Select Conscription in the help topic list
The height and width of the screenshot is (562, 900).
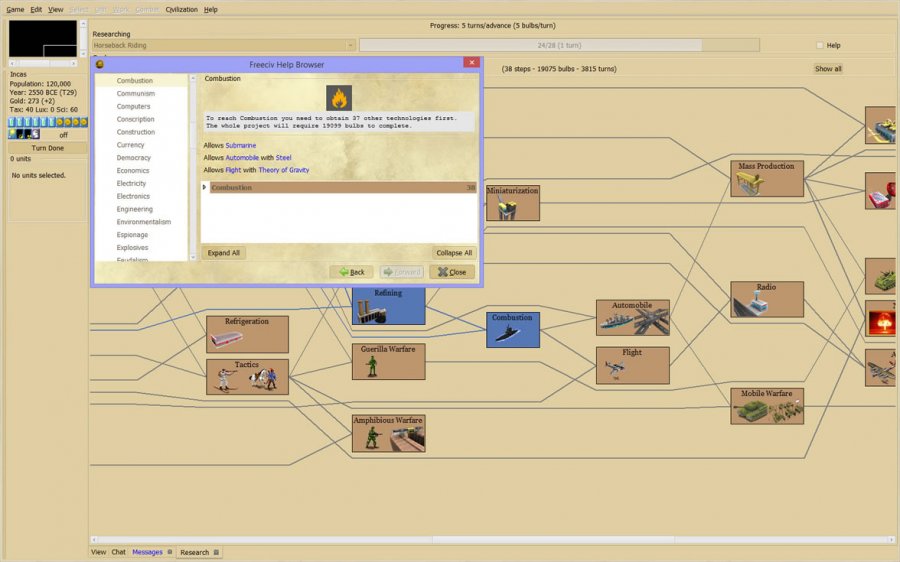tap(135, 119)
